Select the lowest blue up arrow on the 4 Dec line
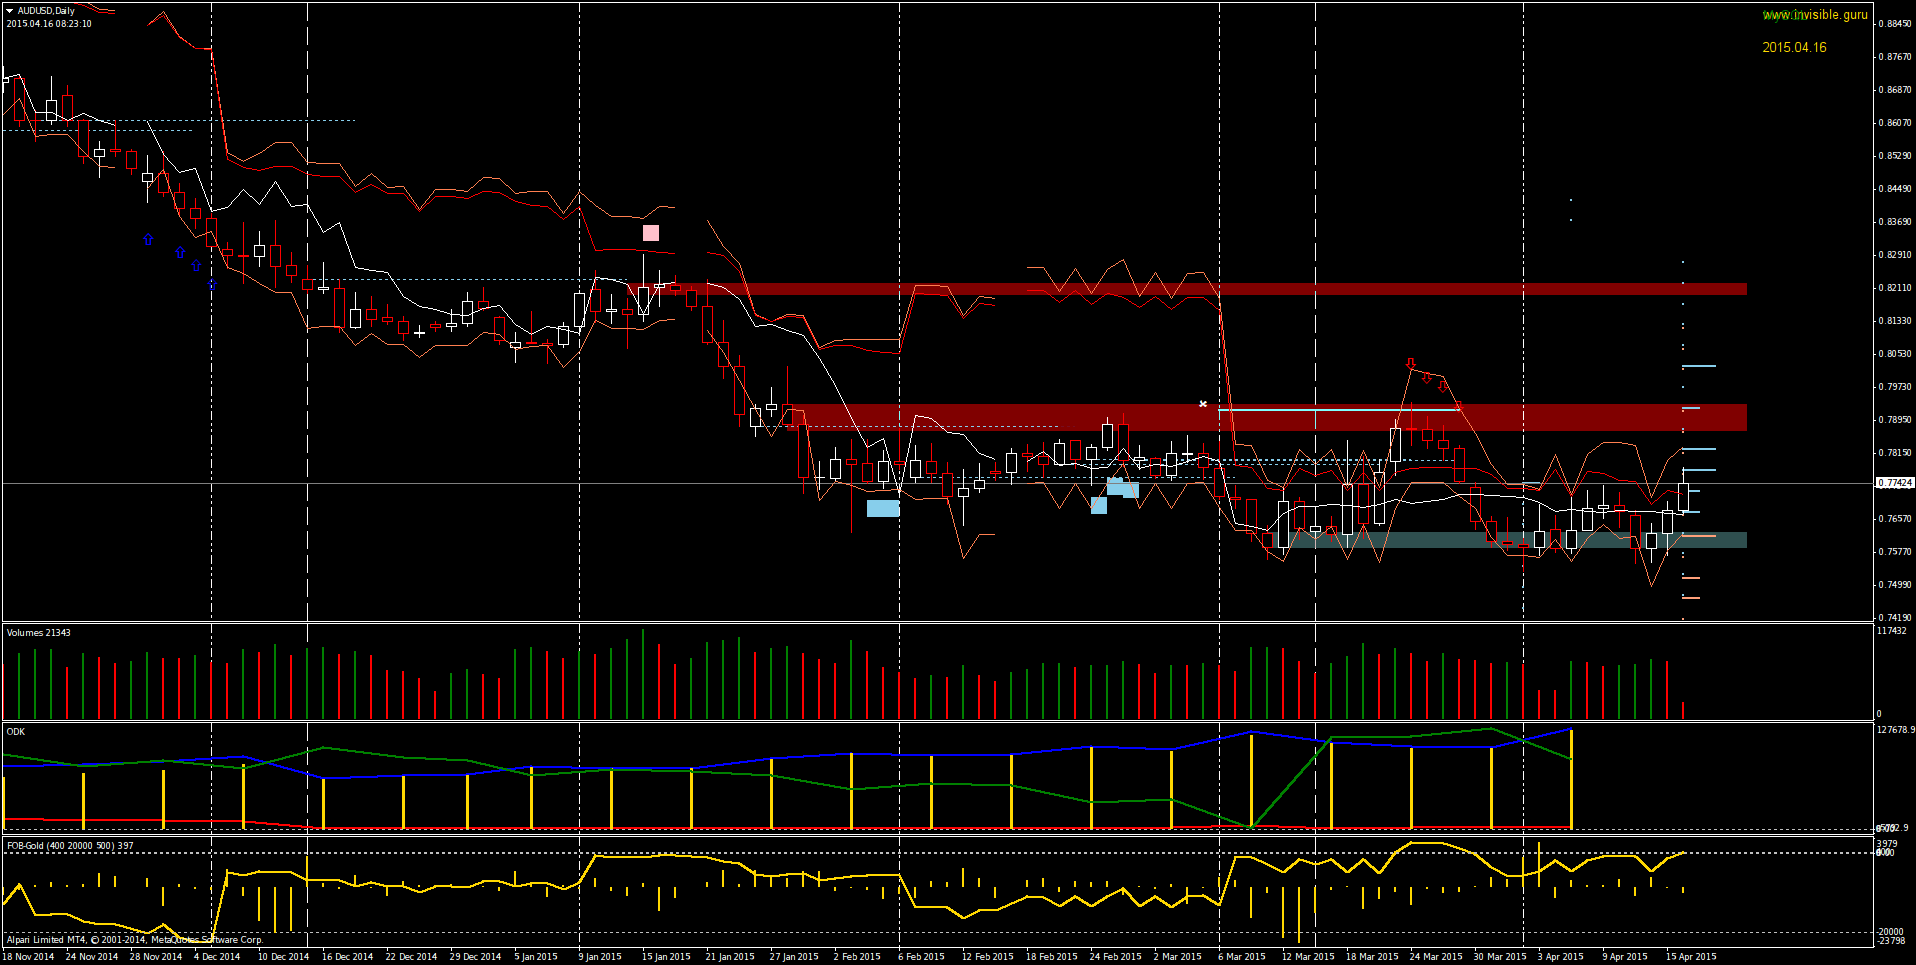Viewport: 1916px width, 965px height. [x=211, y=285]
